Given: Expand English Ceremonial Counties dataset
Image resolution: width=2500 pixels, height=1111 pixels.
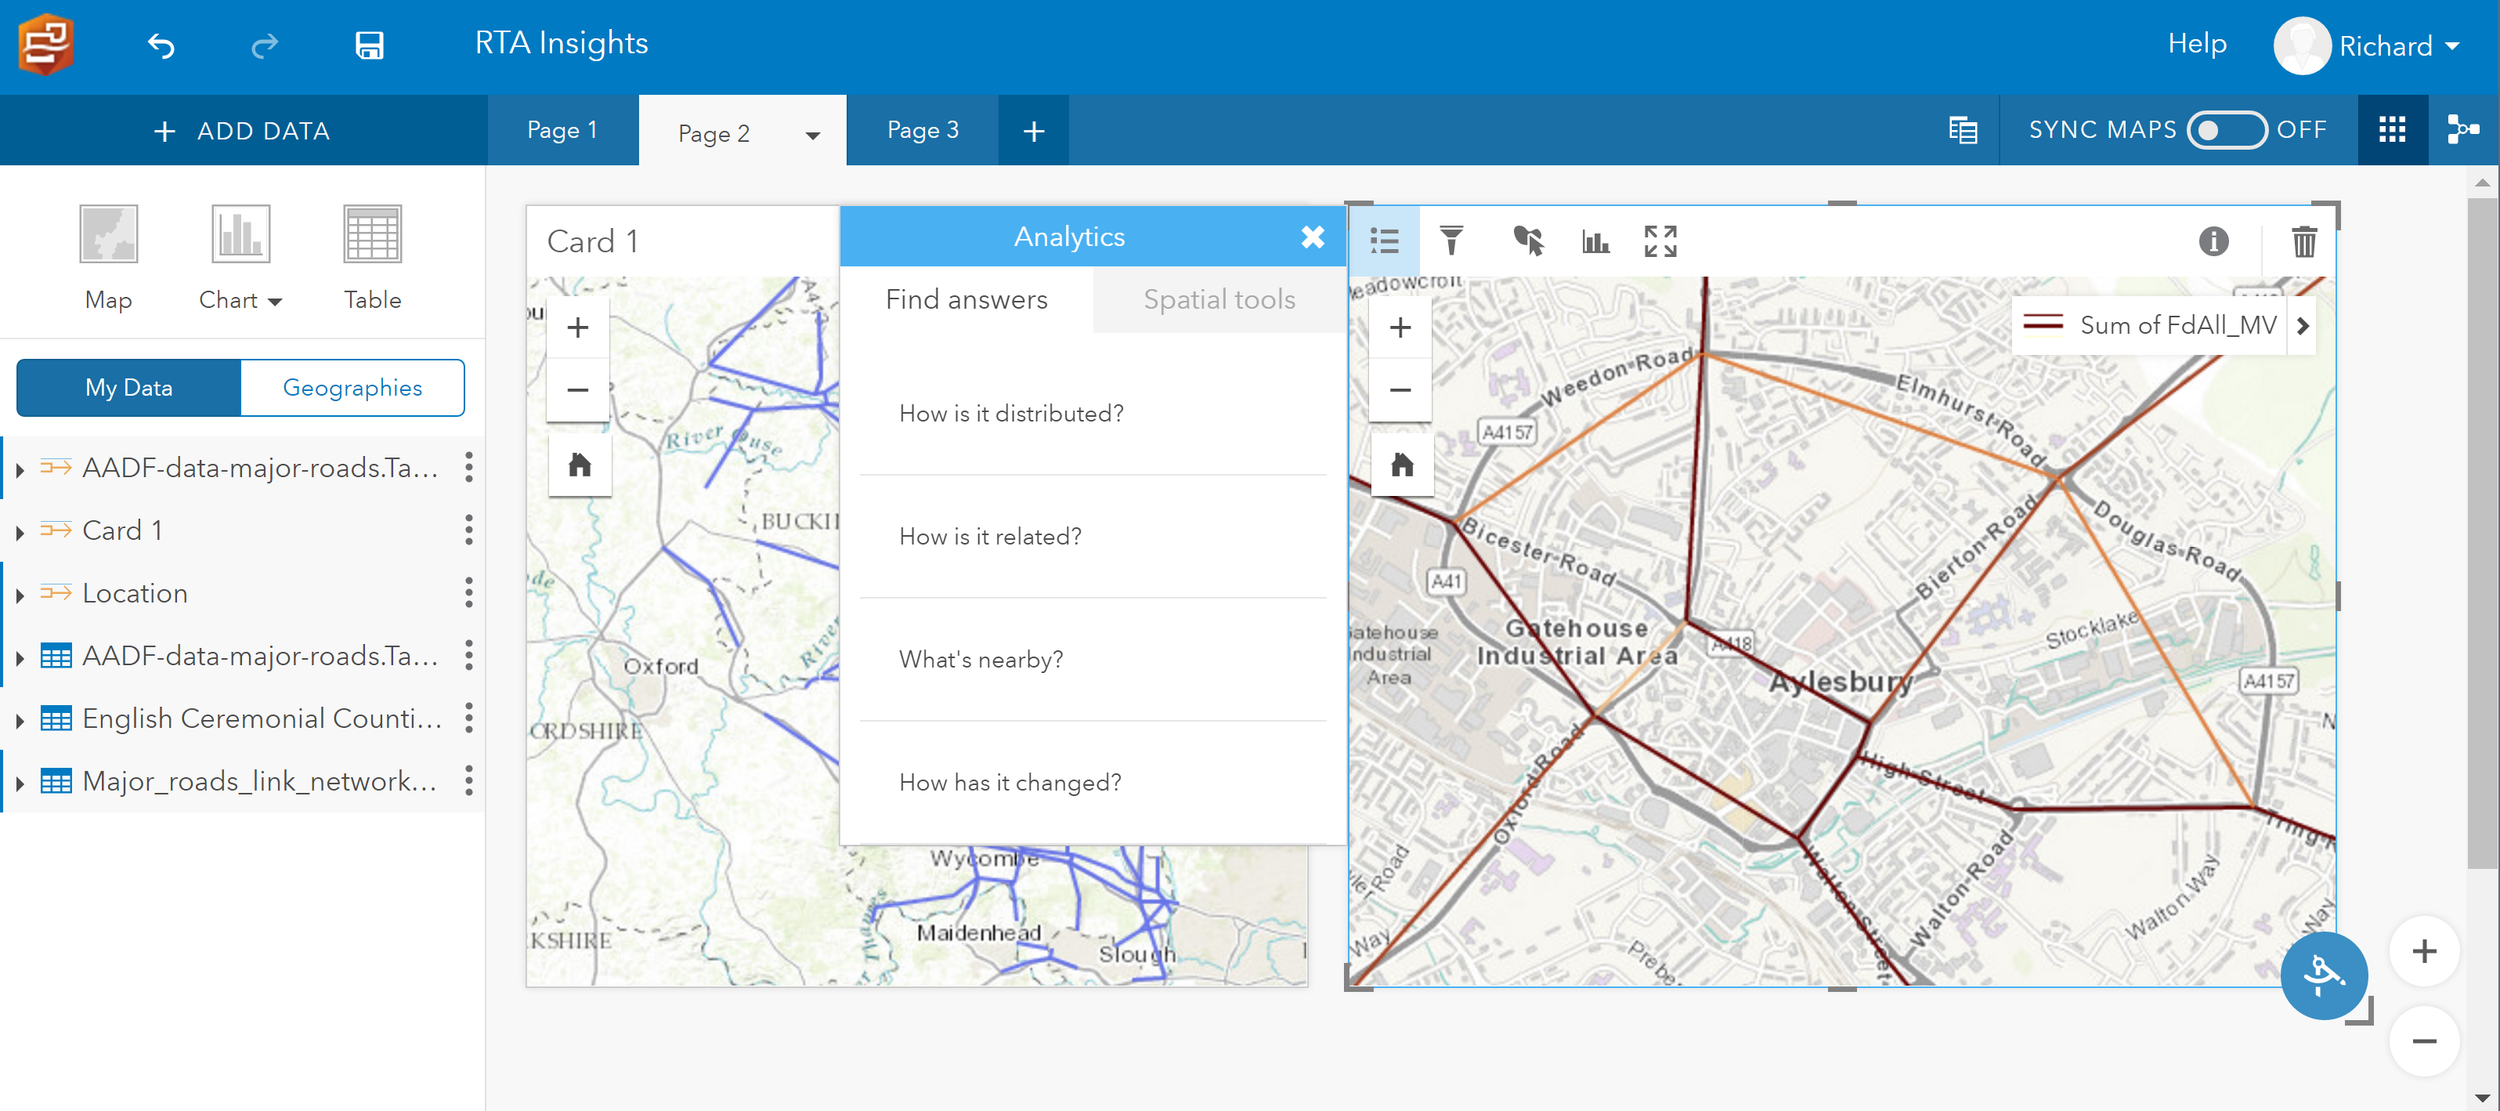Looking at the screenshot, I should pos(20,720).
